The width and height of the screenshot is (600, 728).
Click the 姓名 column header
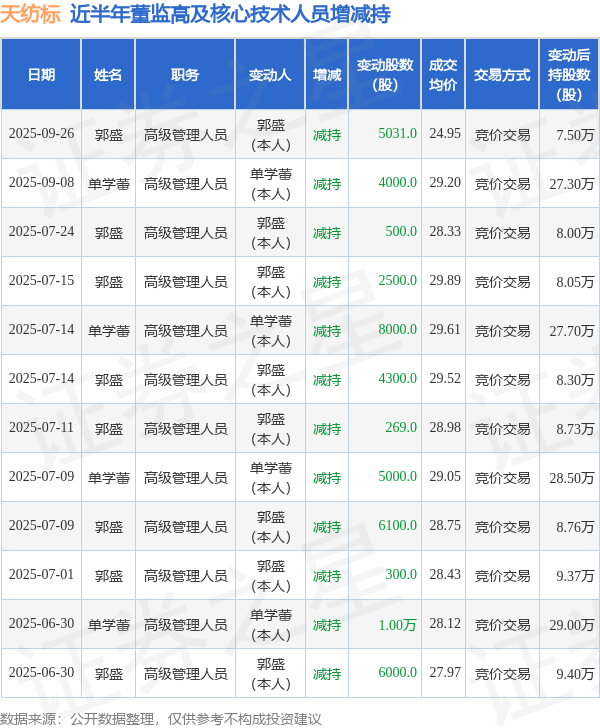click(108, 75)
